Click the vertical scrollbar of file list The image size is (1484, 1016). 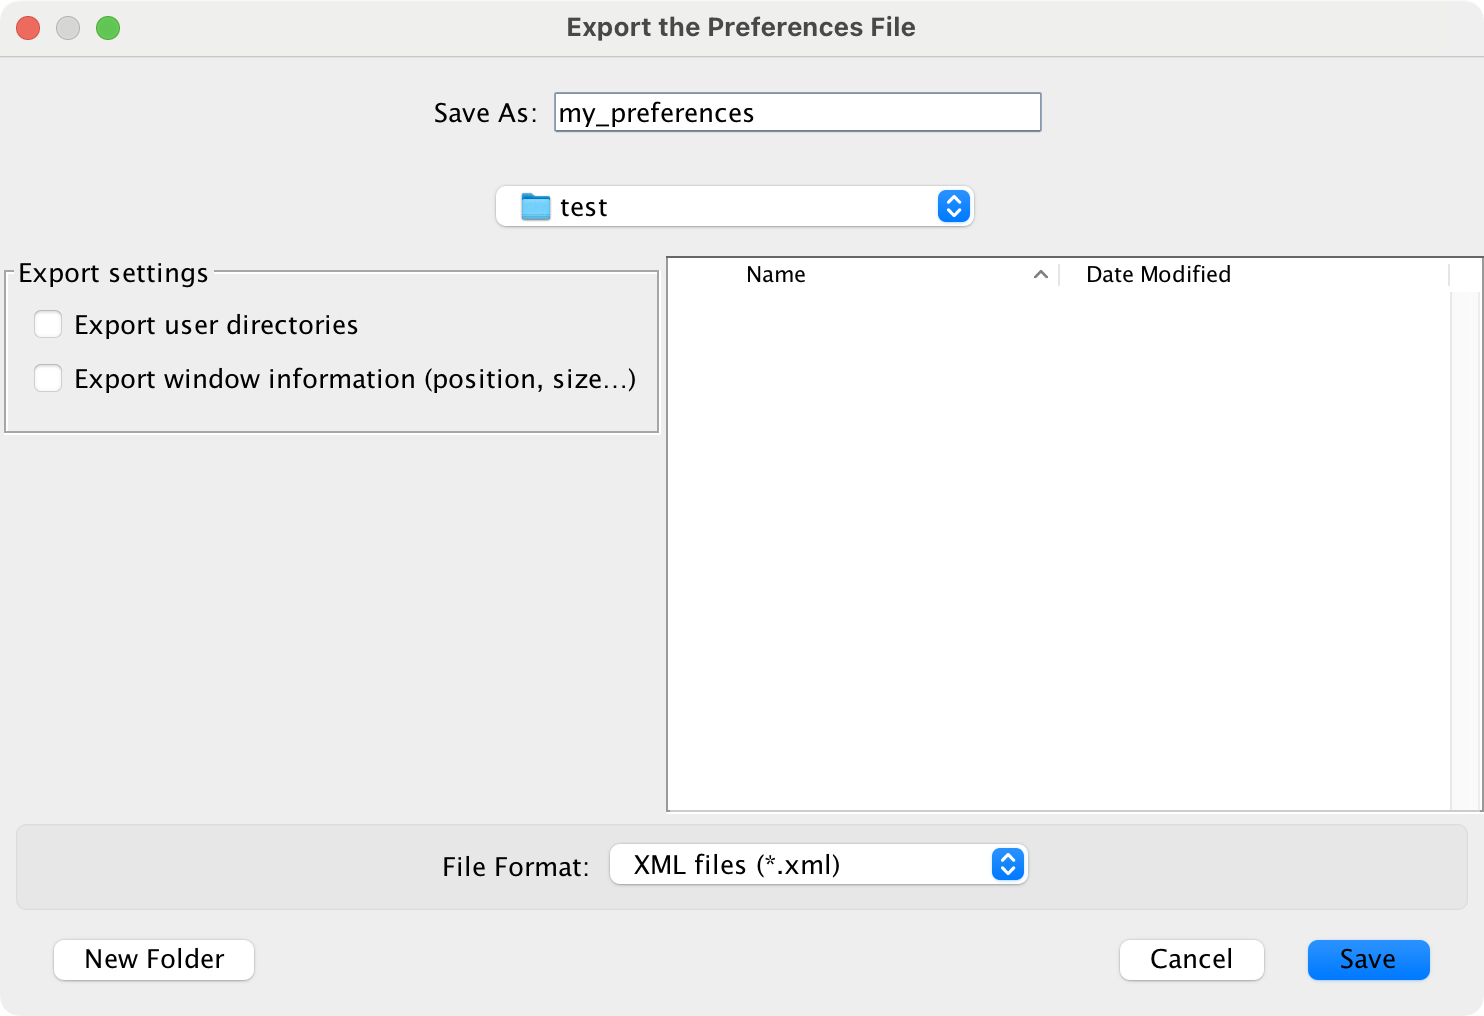click(1465, 550)
